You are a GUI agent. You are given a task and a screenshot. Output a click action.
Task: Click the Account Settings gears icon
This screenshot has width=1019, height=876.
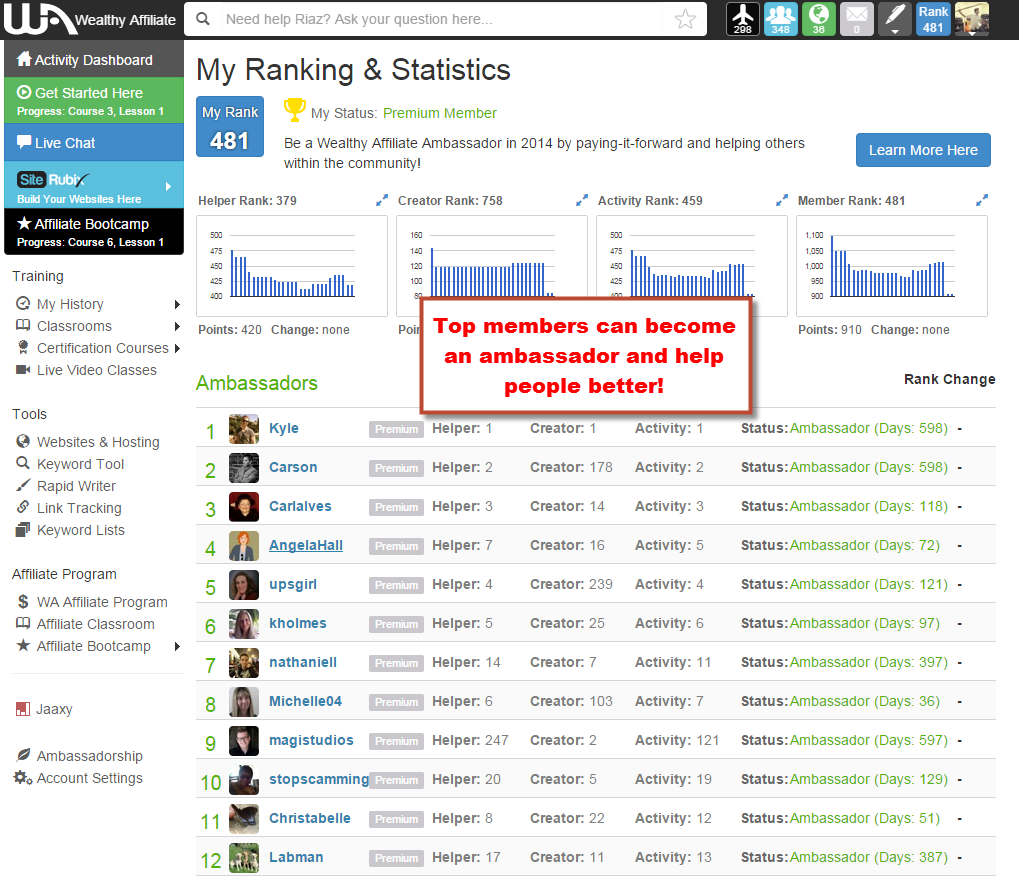pyautogui.click(x=23, y=777)
